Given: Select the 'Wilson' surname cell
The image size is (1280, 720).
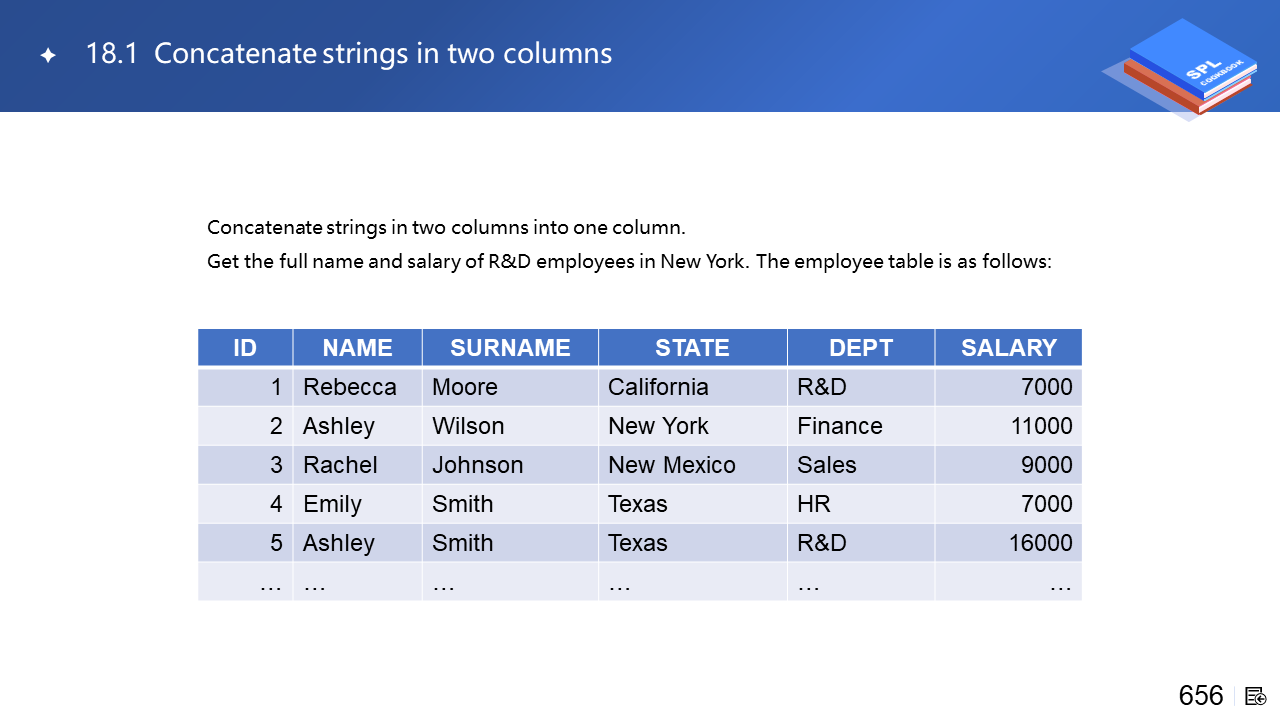Looking at the screenshot, I should [x=468, y=426].
